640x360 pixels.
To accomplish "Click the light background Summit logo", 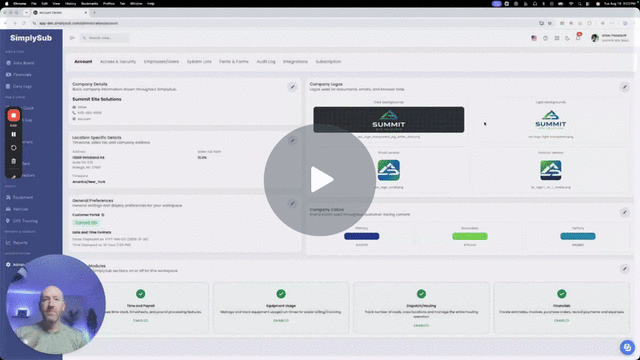I will coord(551,120).
